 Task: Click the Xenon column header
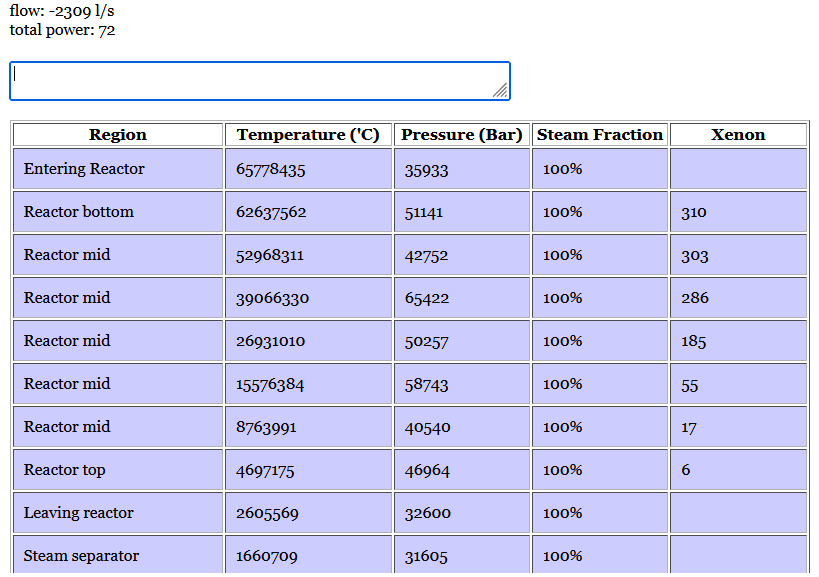tap(738, 135)
